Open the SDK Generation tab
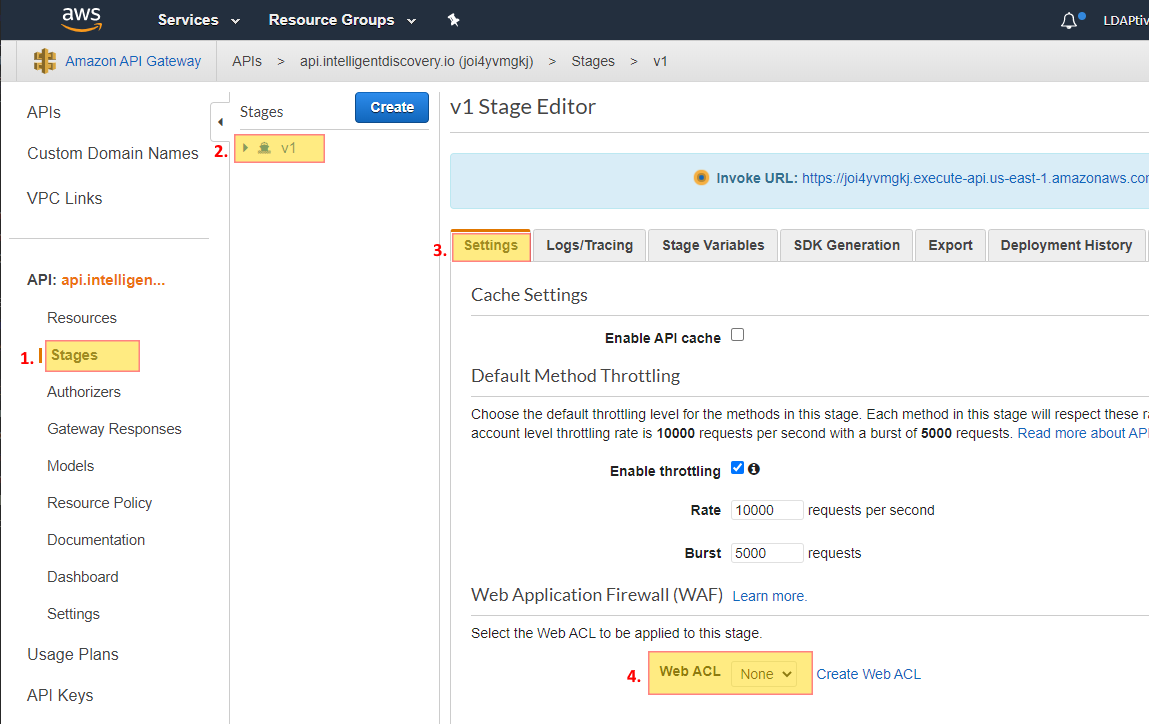Image resolution: width=1149 pixels, height=724 pixels. pos(846,245)
